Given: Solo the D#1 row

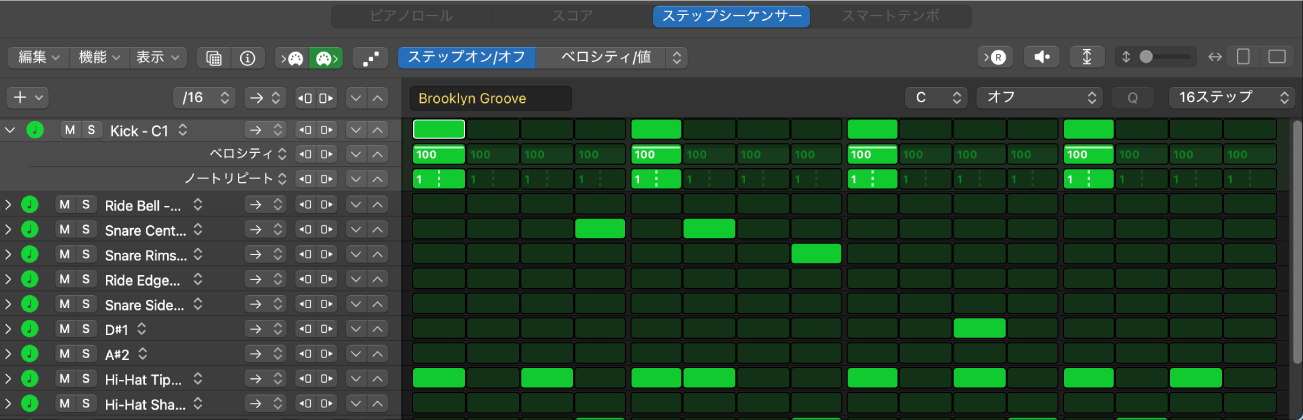Looking at the screenshot, I should (85, 328).
